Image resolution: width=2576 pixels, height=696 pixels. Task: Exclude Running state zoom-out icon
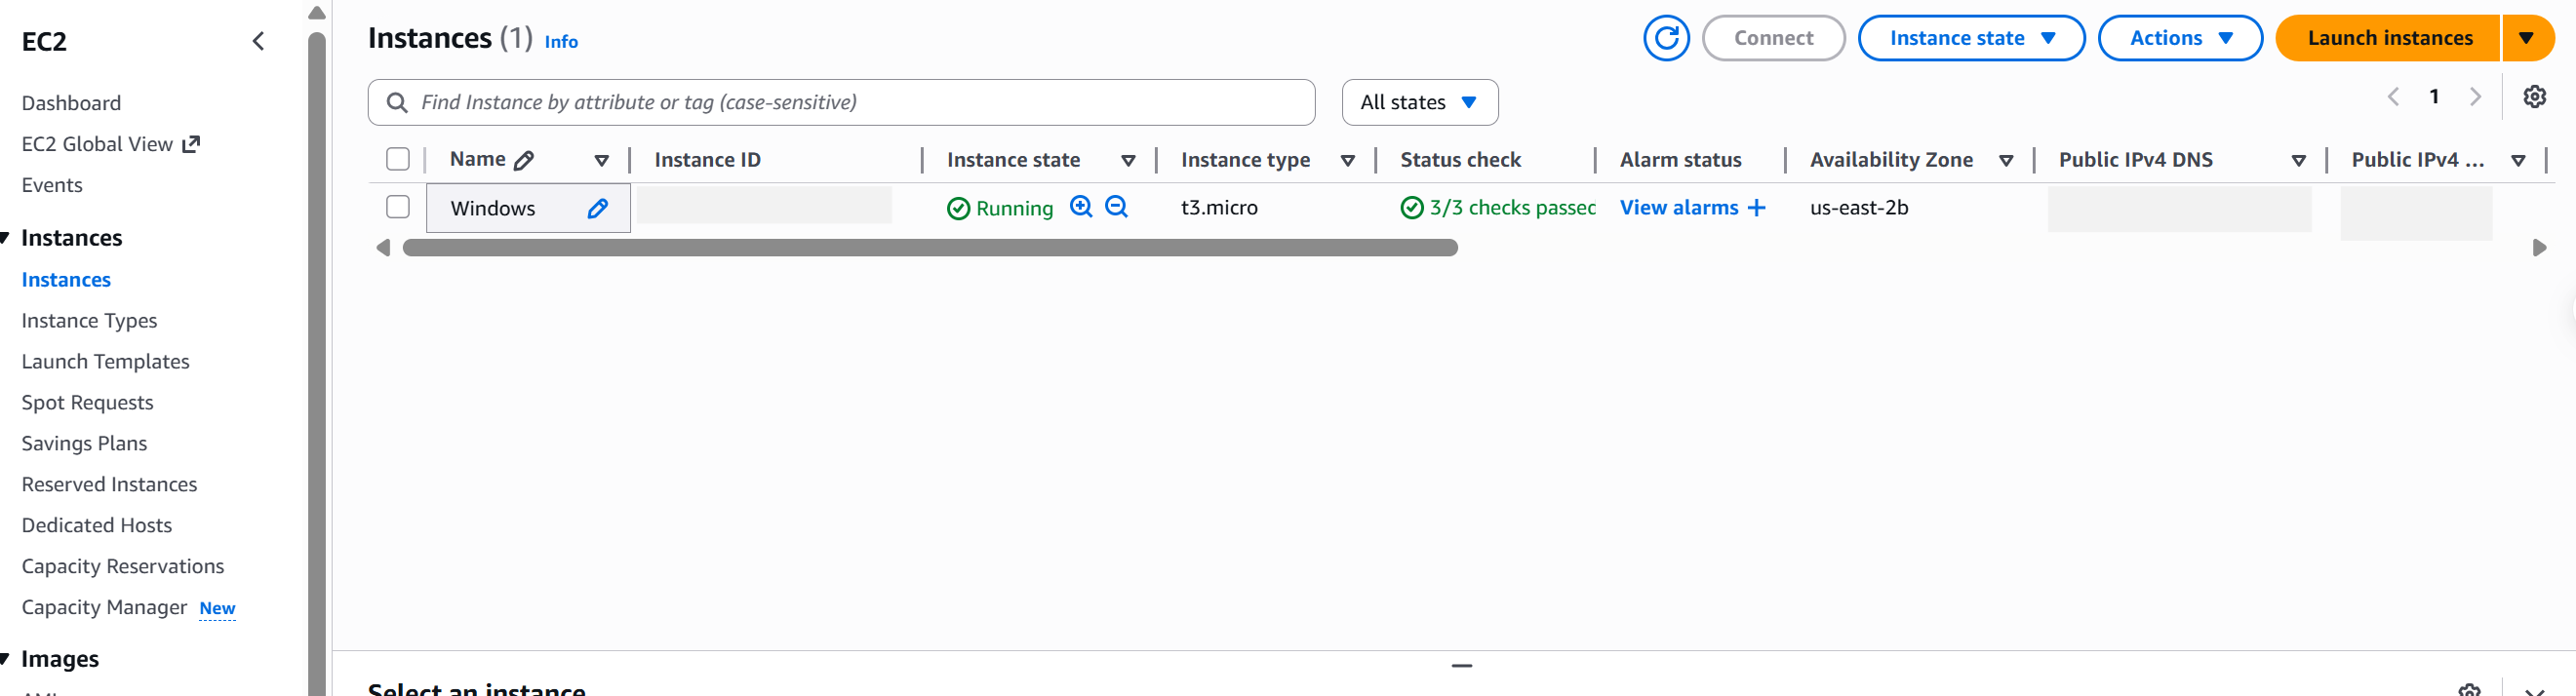pyautogui.click(x=1116, y=207)
